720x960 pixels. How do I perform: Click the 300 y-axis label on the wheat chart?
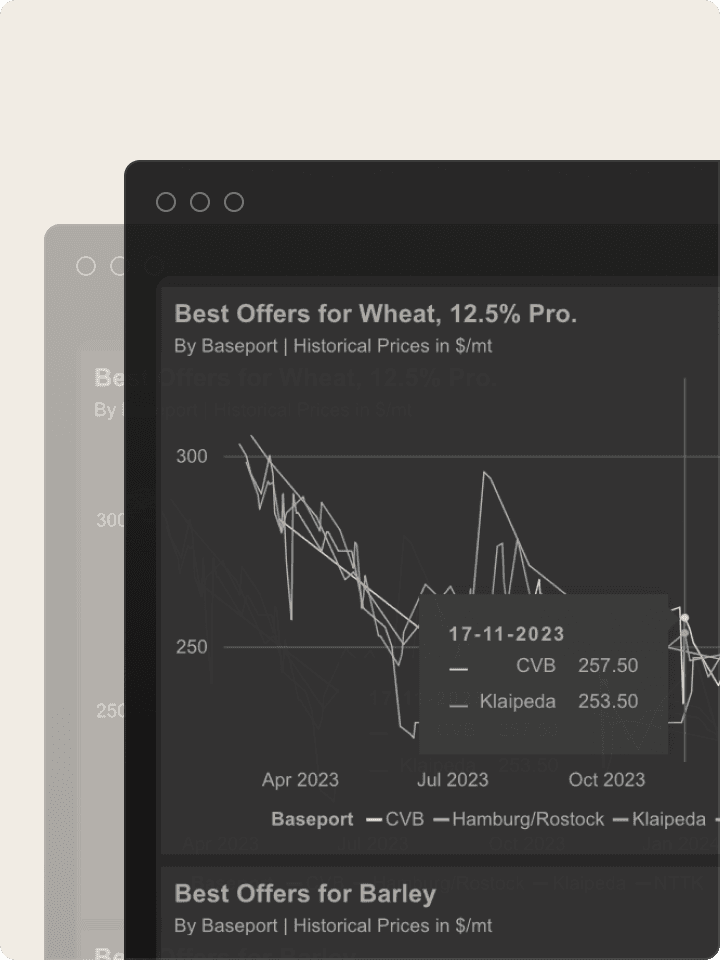(192, 457)
